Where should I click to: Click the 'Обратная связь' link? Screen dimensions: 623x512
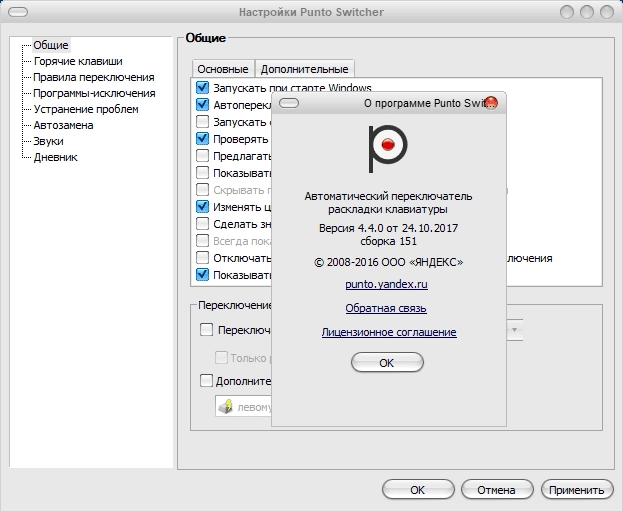(386, 308)
